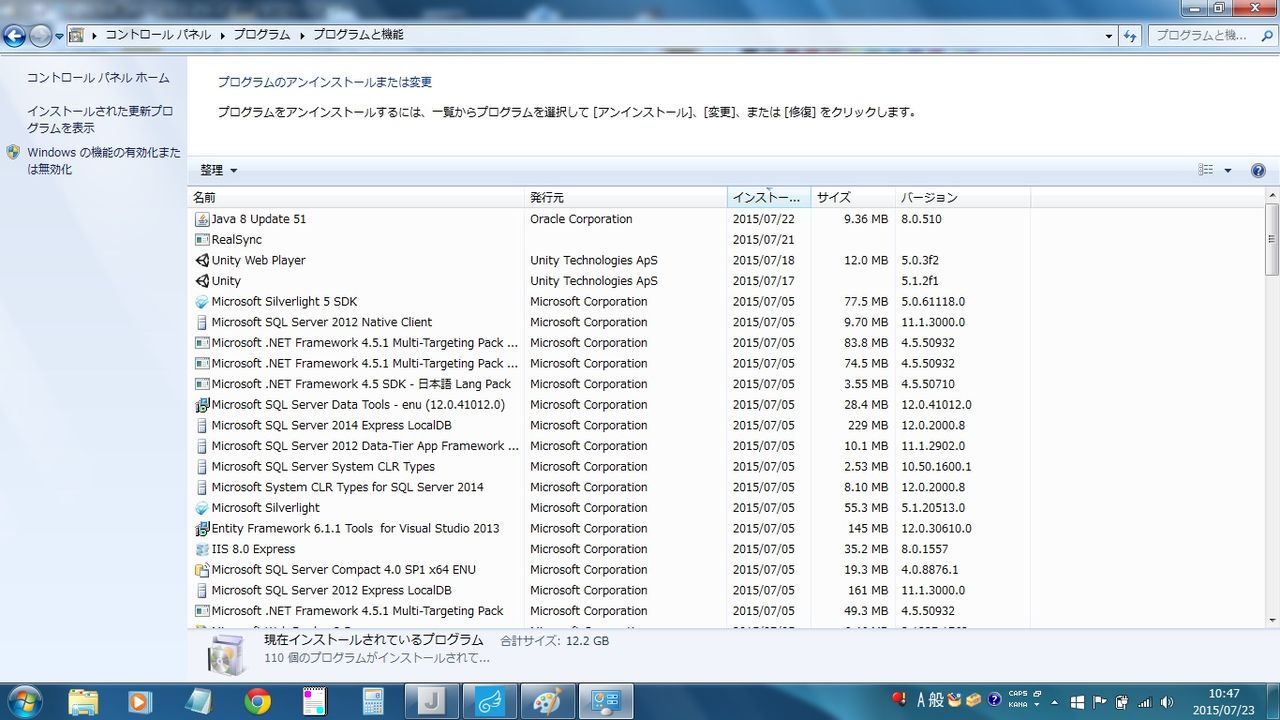Image resolution: width=1280 pixels, height=720 pixels.
Task: Click the 229 MB size cell
Action: click(x=868, y=425)
